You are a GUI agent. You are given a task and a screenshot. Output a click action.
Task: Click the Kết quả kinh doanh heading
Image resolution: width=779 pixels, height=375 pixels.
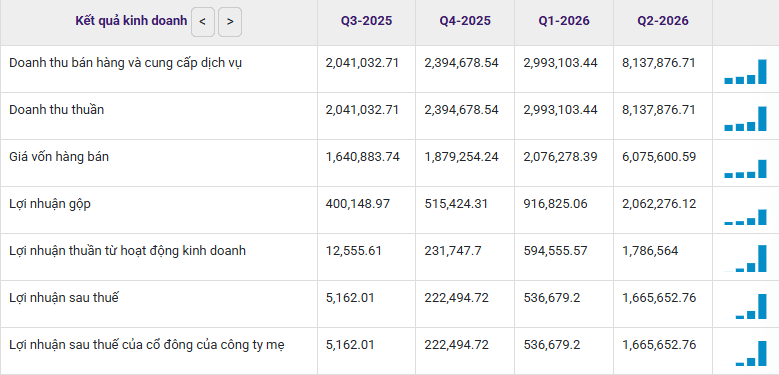pyautogui.click(x=131, y=21)
